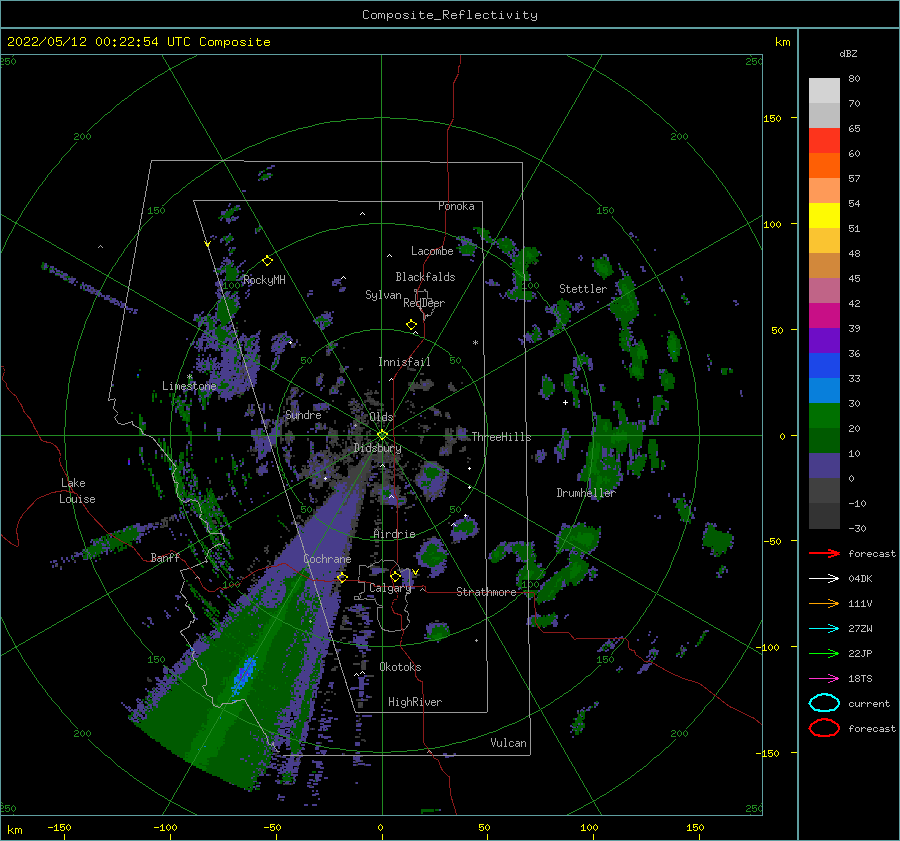Click the ThreeHills city label
900x841 pixels.
(x=502, y=437)
